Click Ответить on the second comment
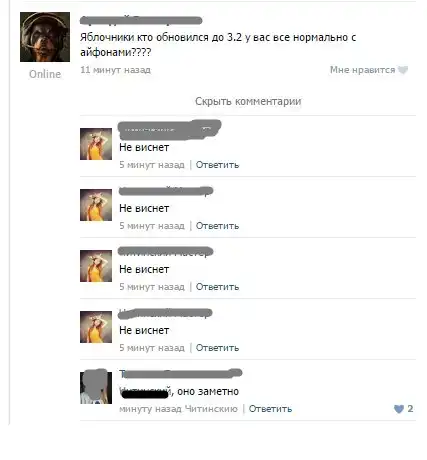The width and height of the screenshot is (427, 460). pyautogui.click(x=217, y=226)
